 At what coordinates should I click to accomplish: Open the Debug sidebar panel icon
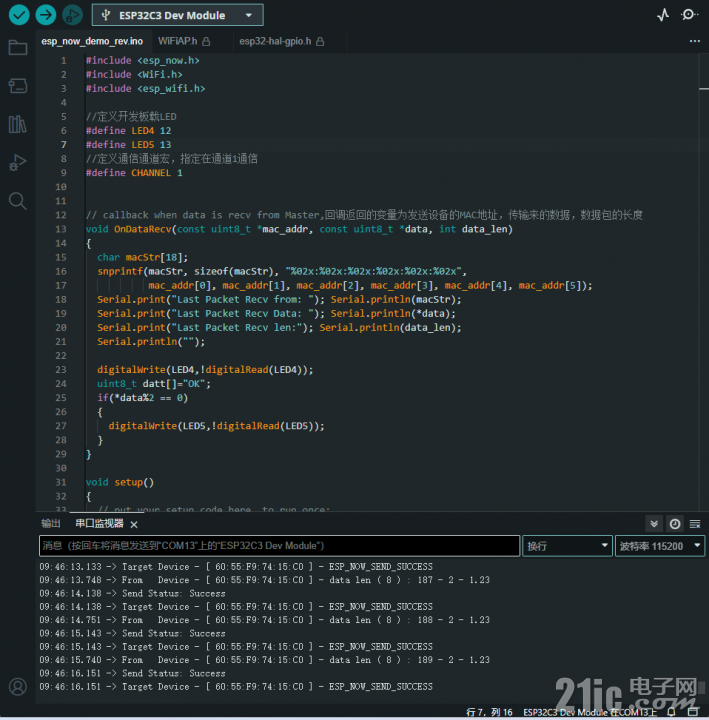point(18,163)
